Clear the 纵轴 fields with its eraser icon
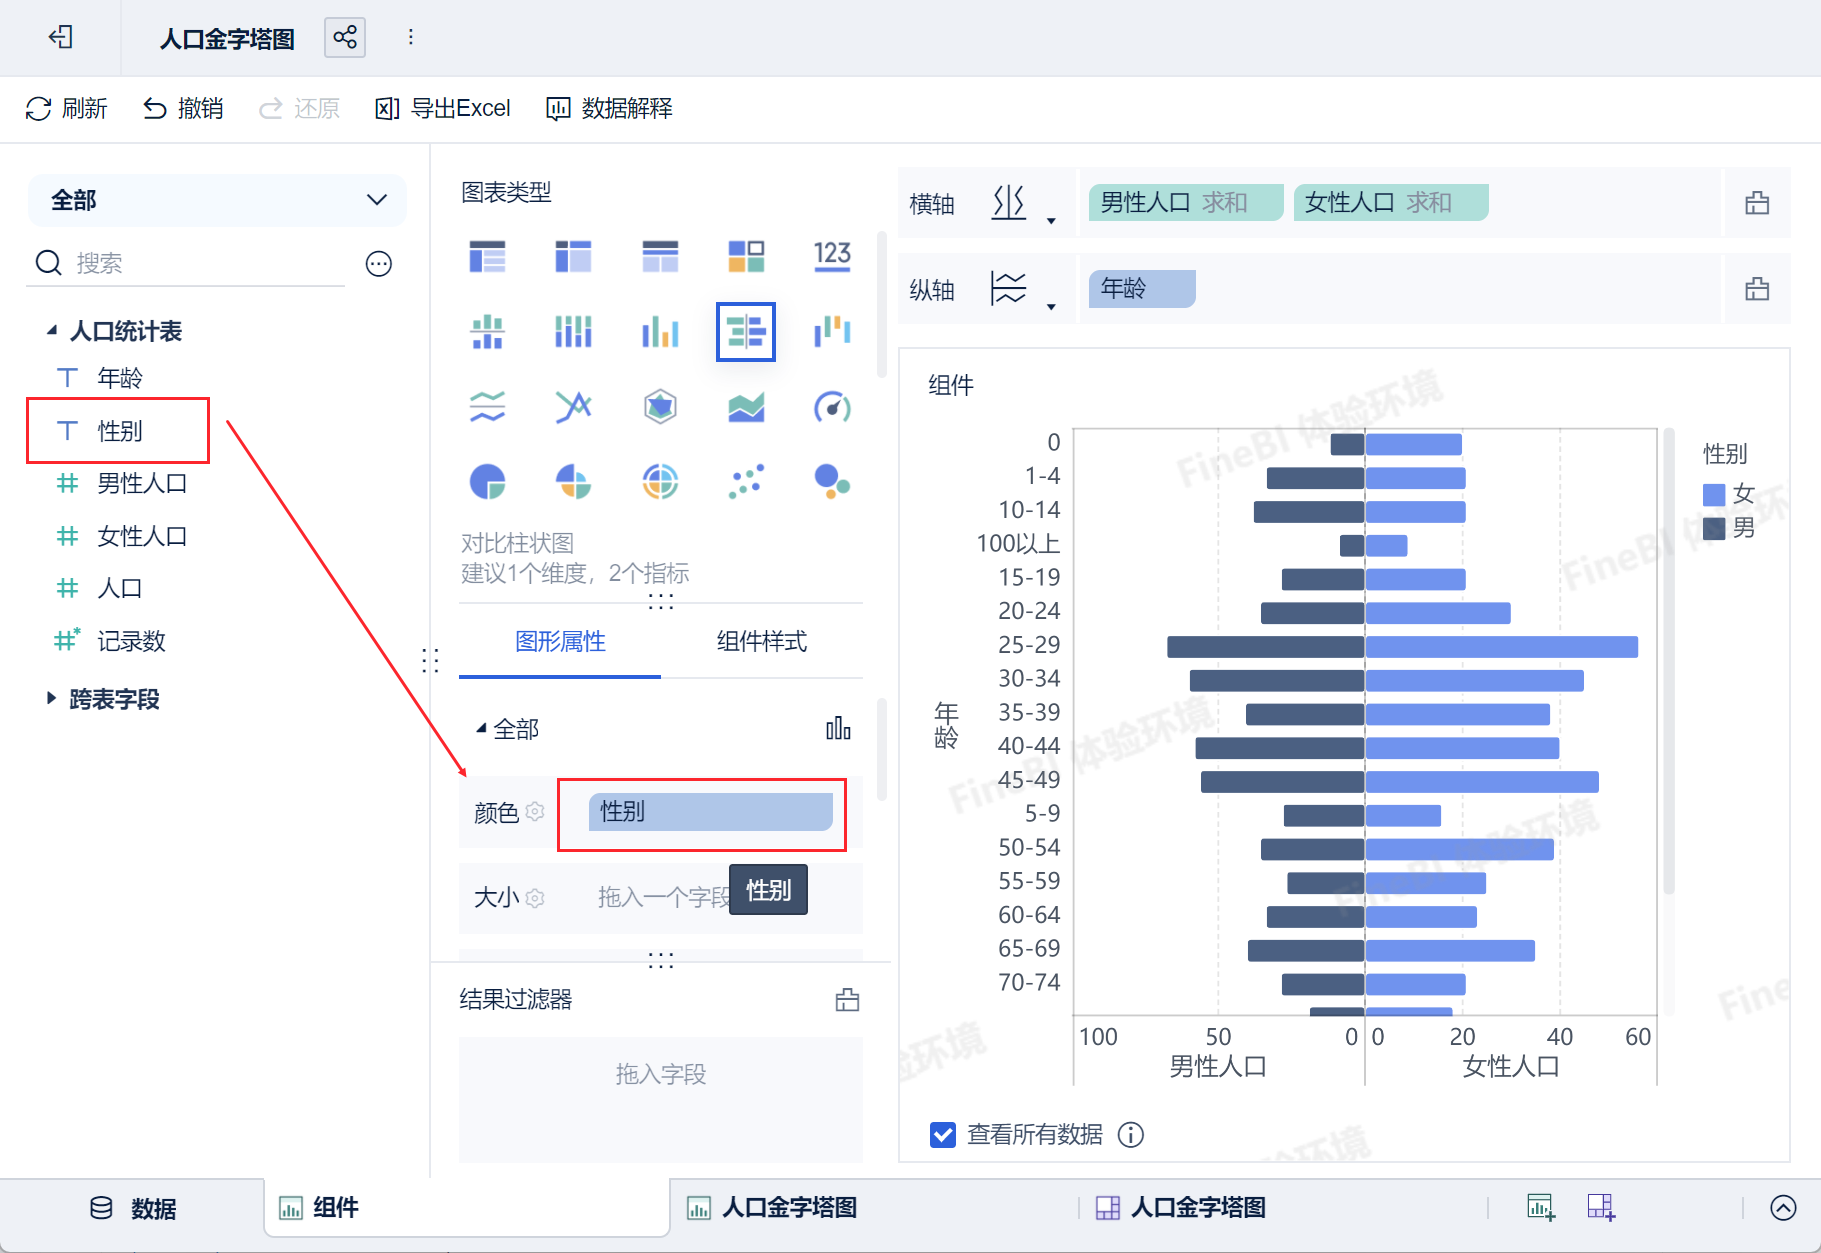The image size is (1821, 1253). (x=1757, y=289)
